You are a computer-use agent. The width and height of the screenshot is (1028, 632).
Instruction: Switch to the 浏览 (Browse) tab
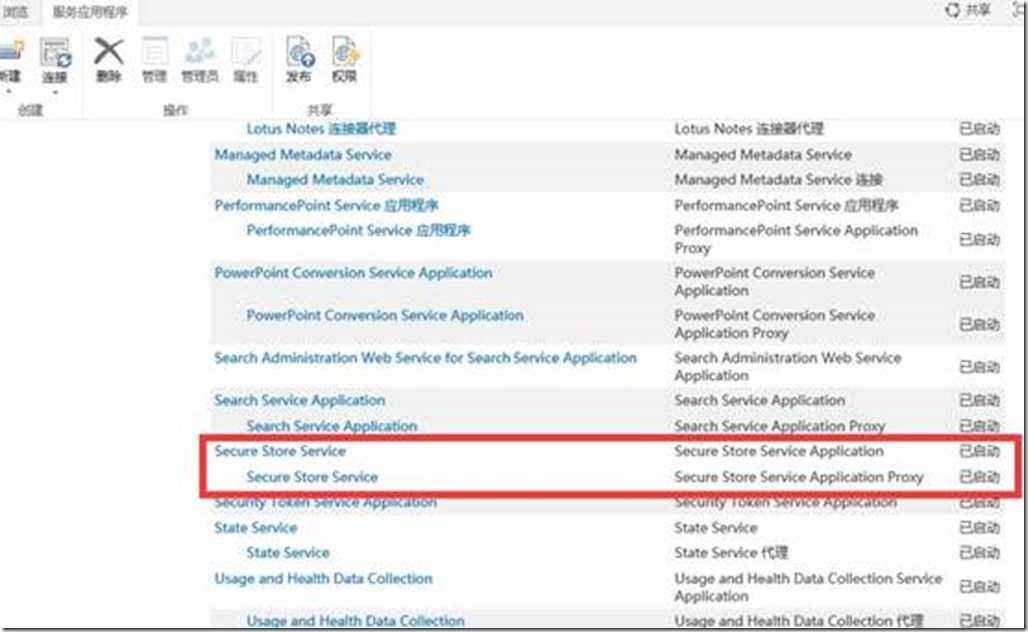tap(14, 12)
